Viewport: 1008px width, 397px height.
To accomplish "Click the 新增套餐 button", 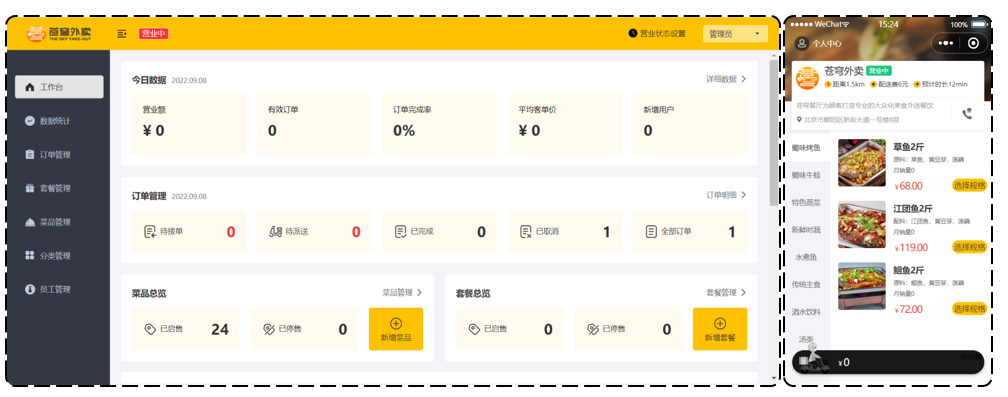I will coord(720,329).
